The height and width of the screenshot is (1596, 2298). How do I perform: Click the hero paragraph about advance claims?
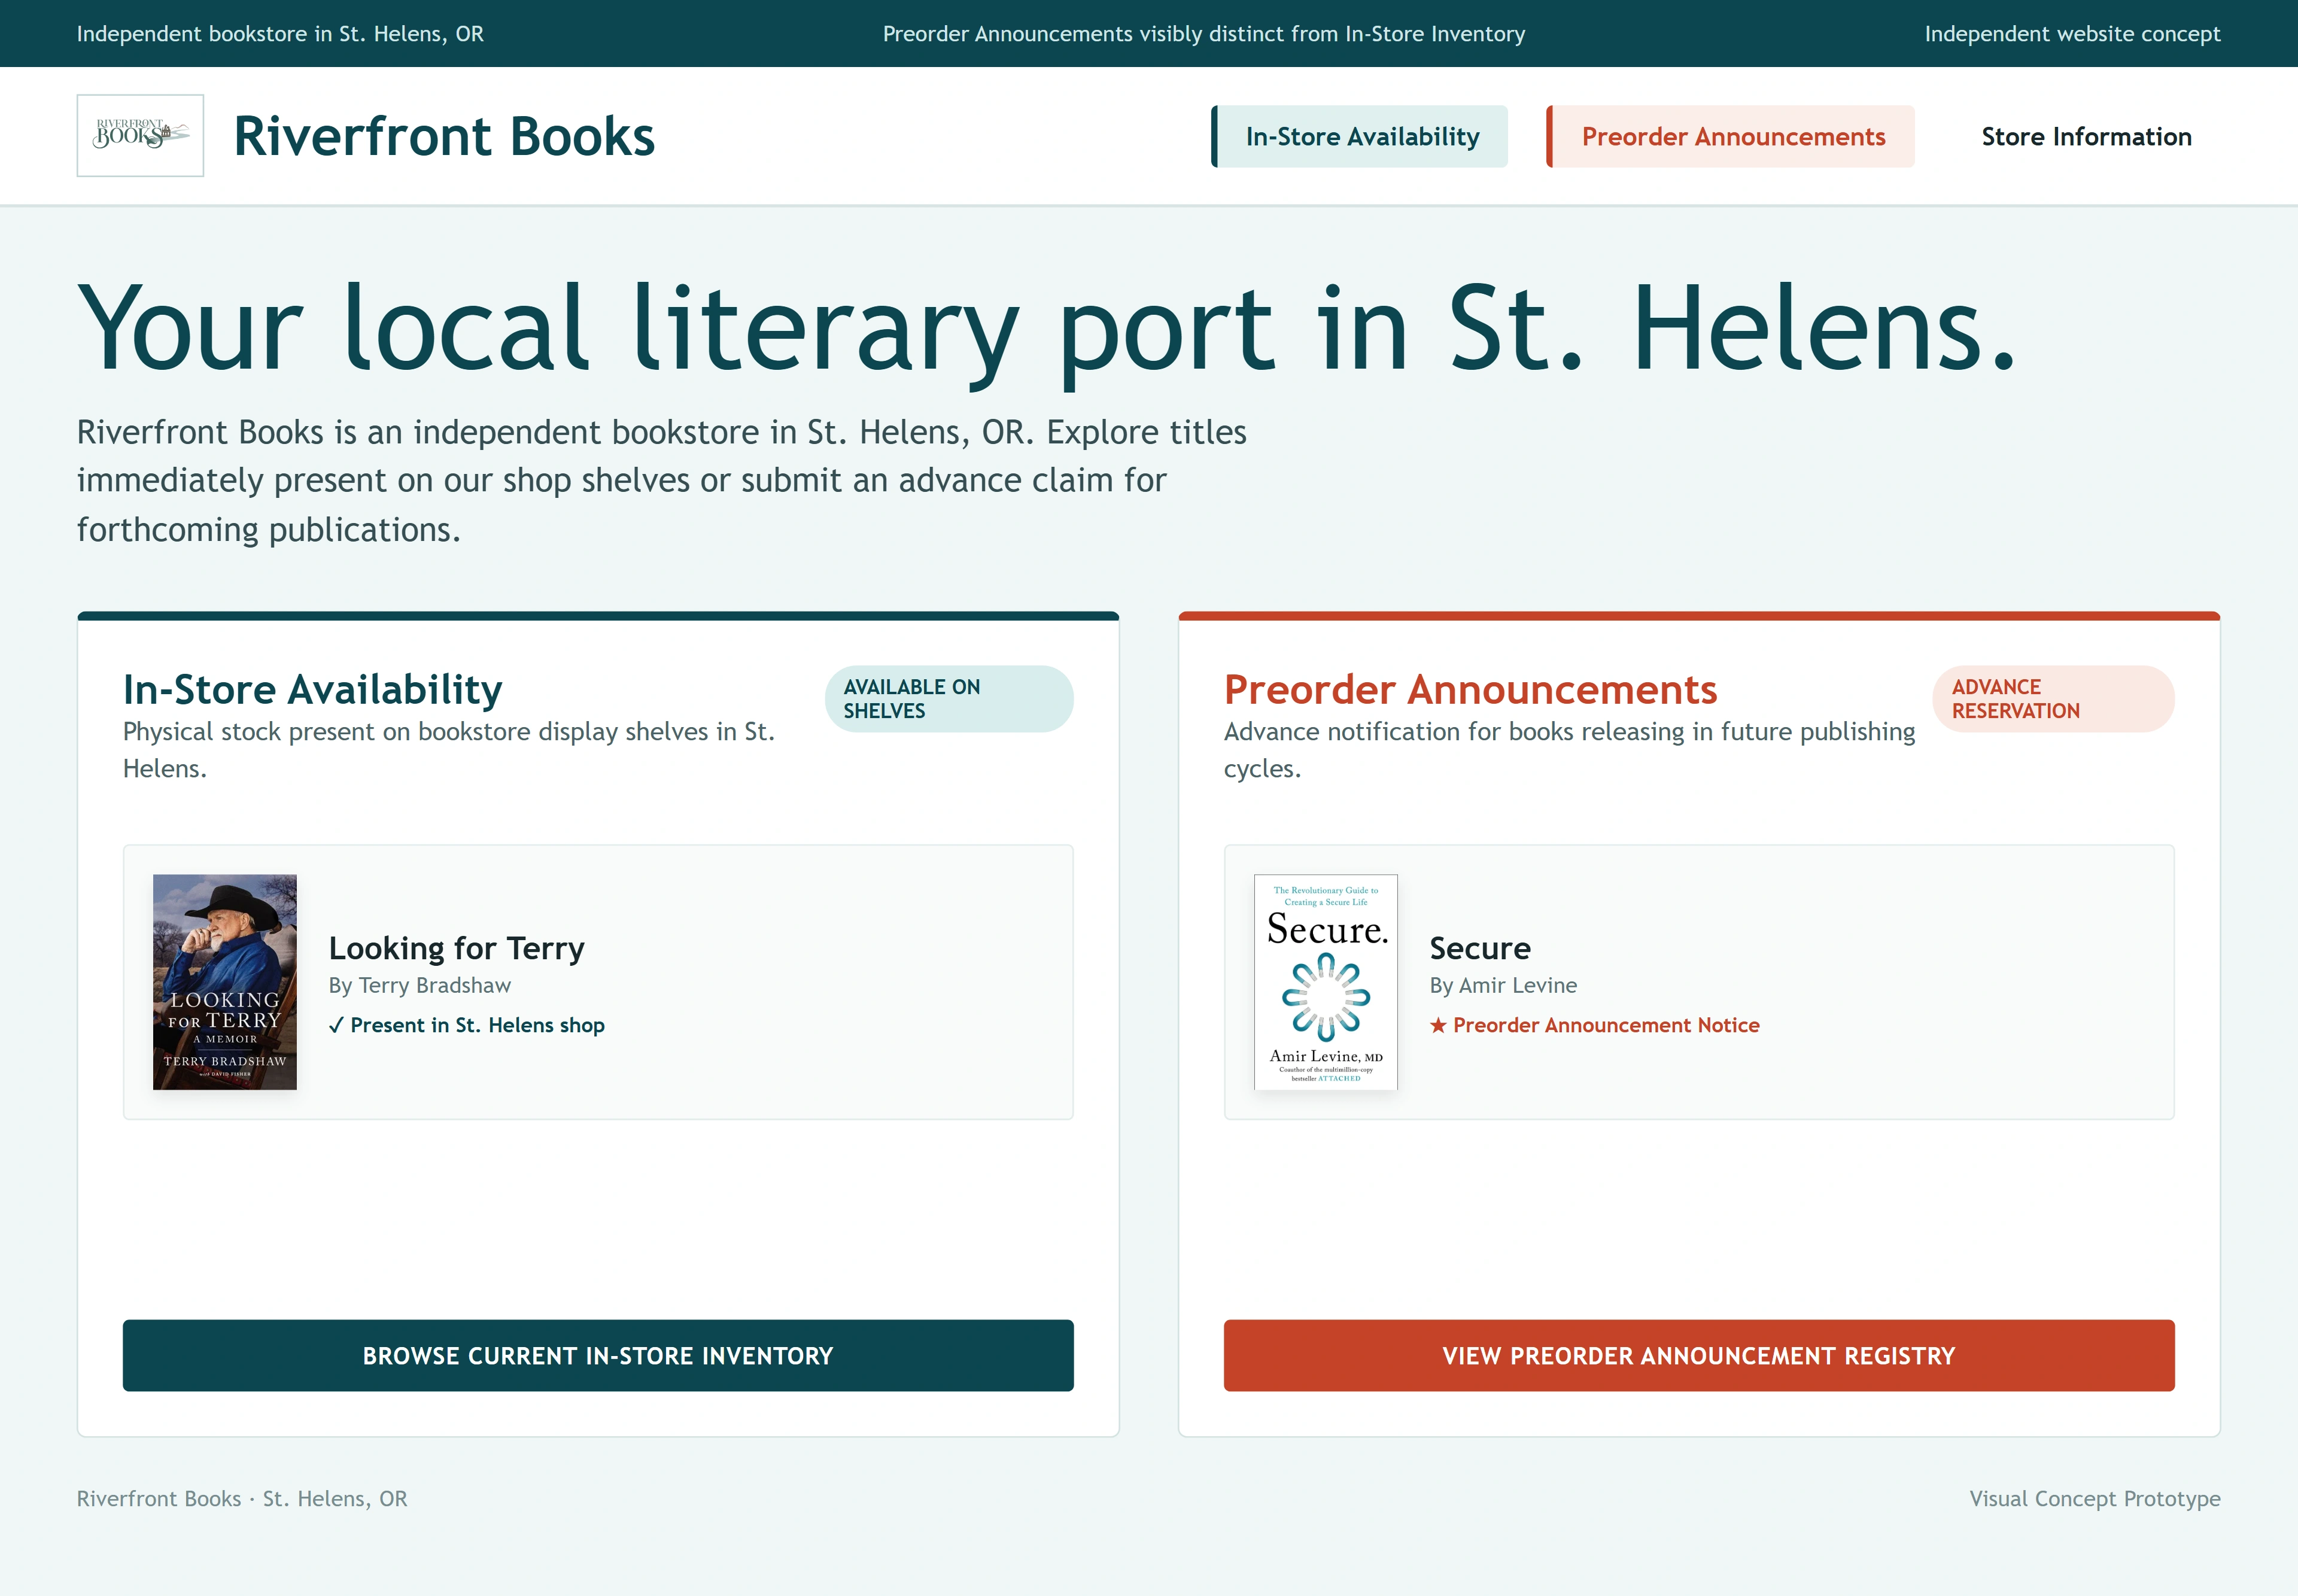pyautogui.click(x=662, y=480)
